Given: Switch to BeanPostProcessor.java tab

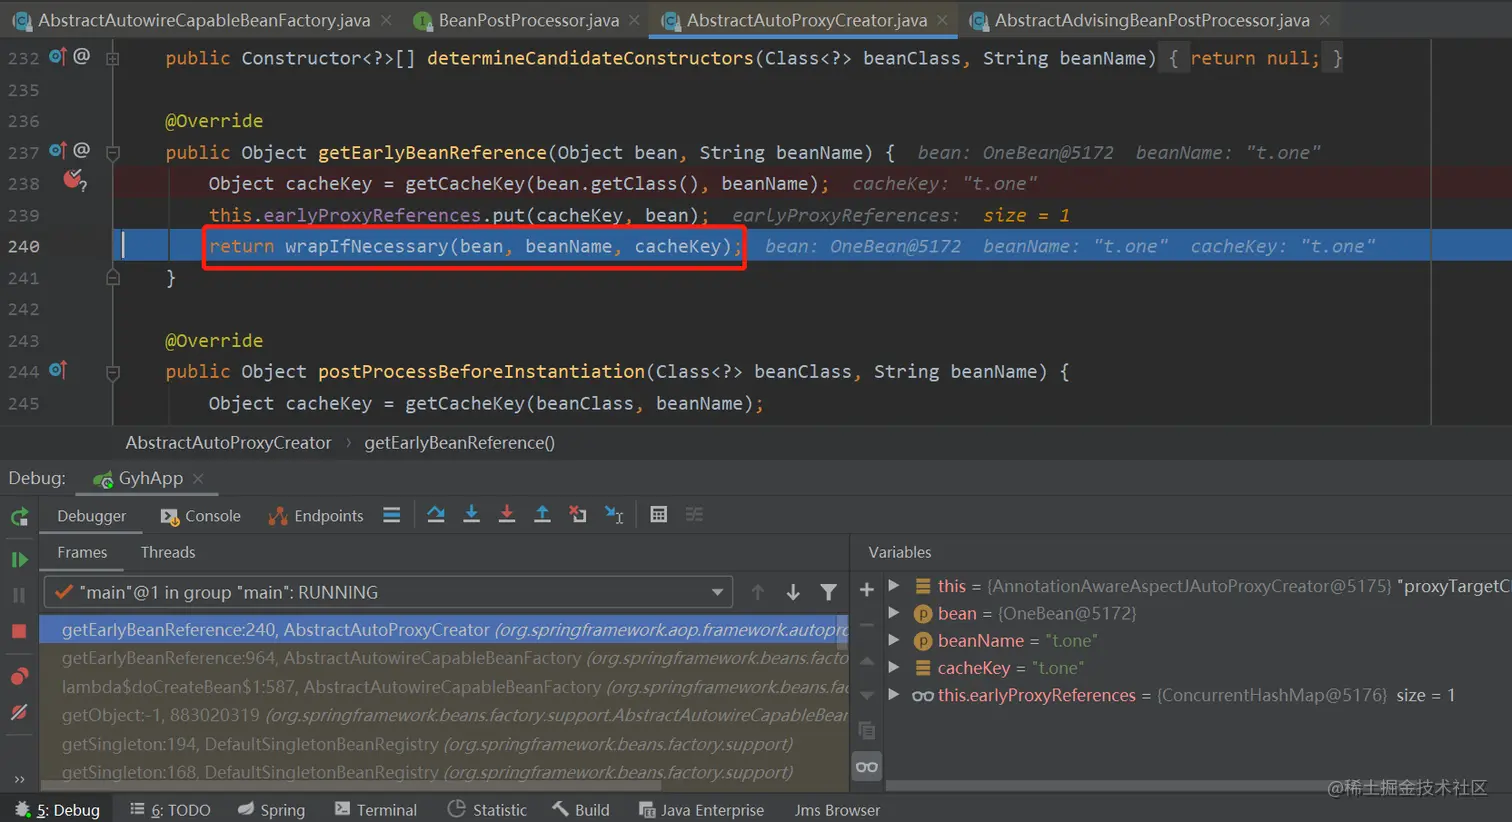Looking at the screenshot, I should (x=528, y=20).
